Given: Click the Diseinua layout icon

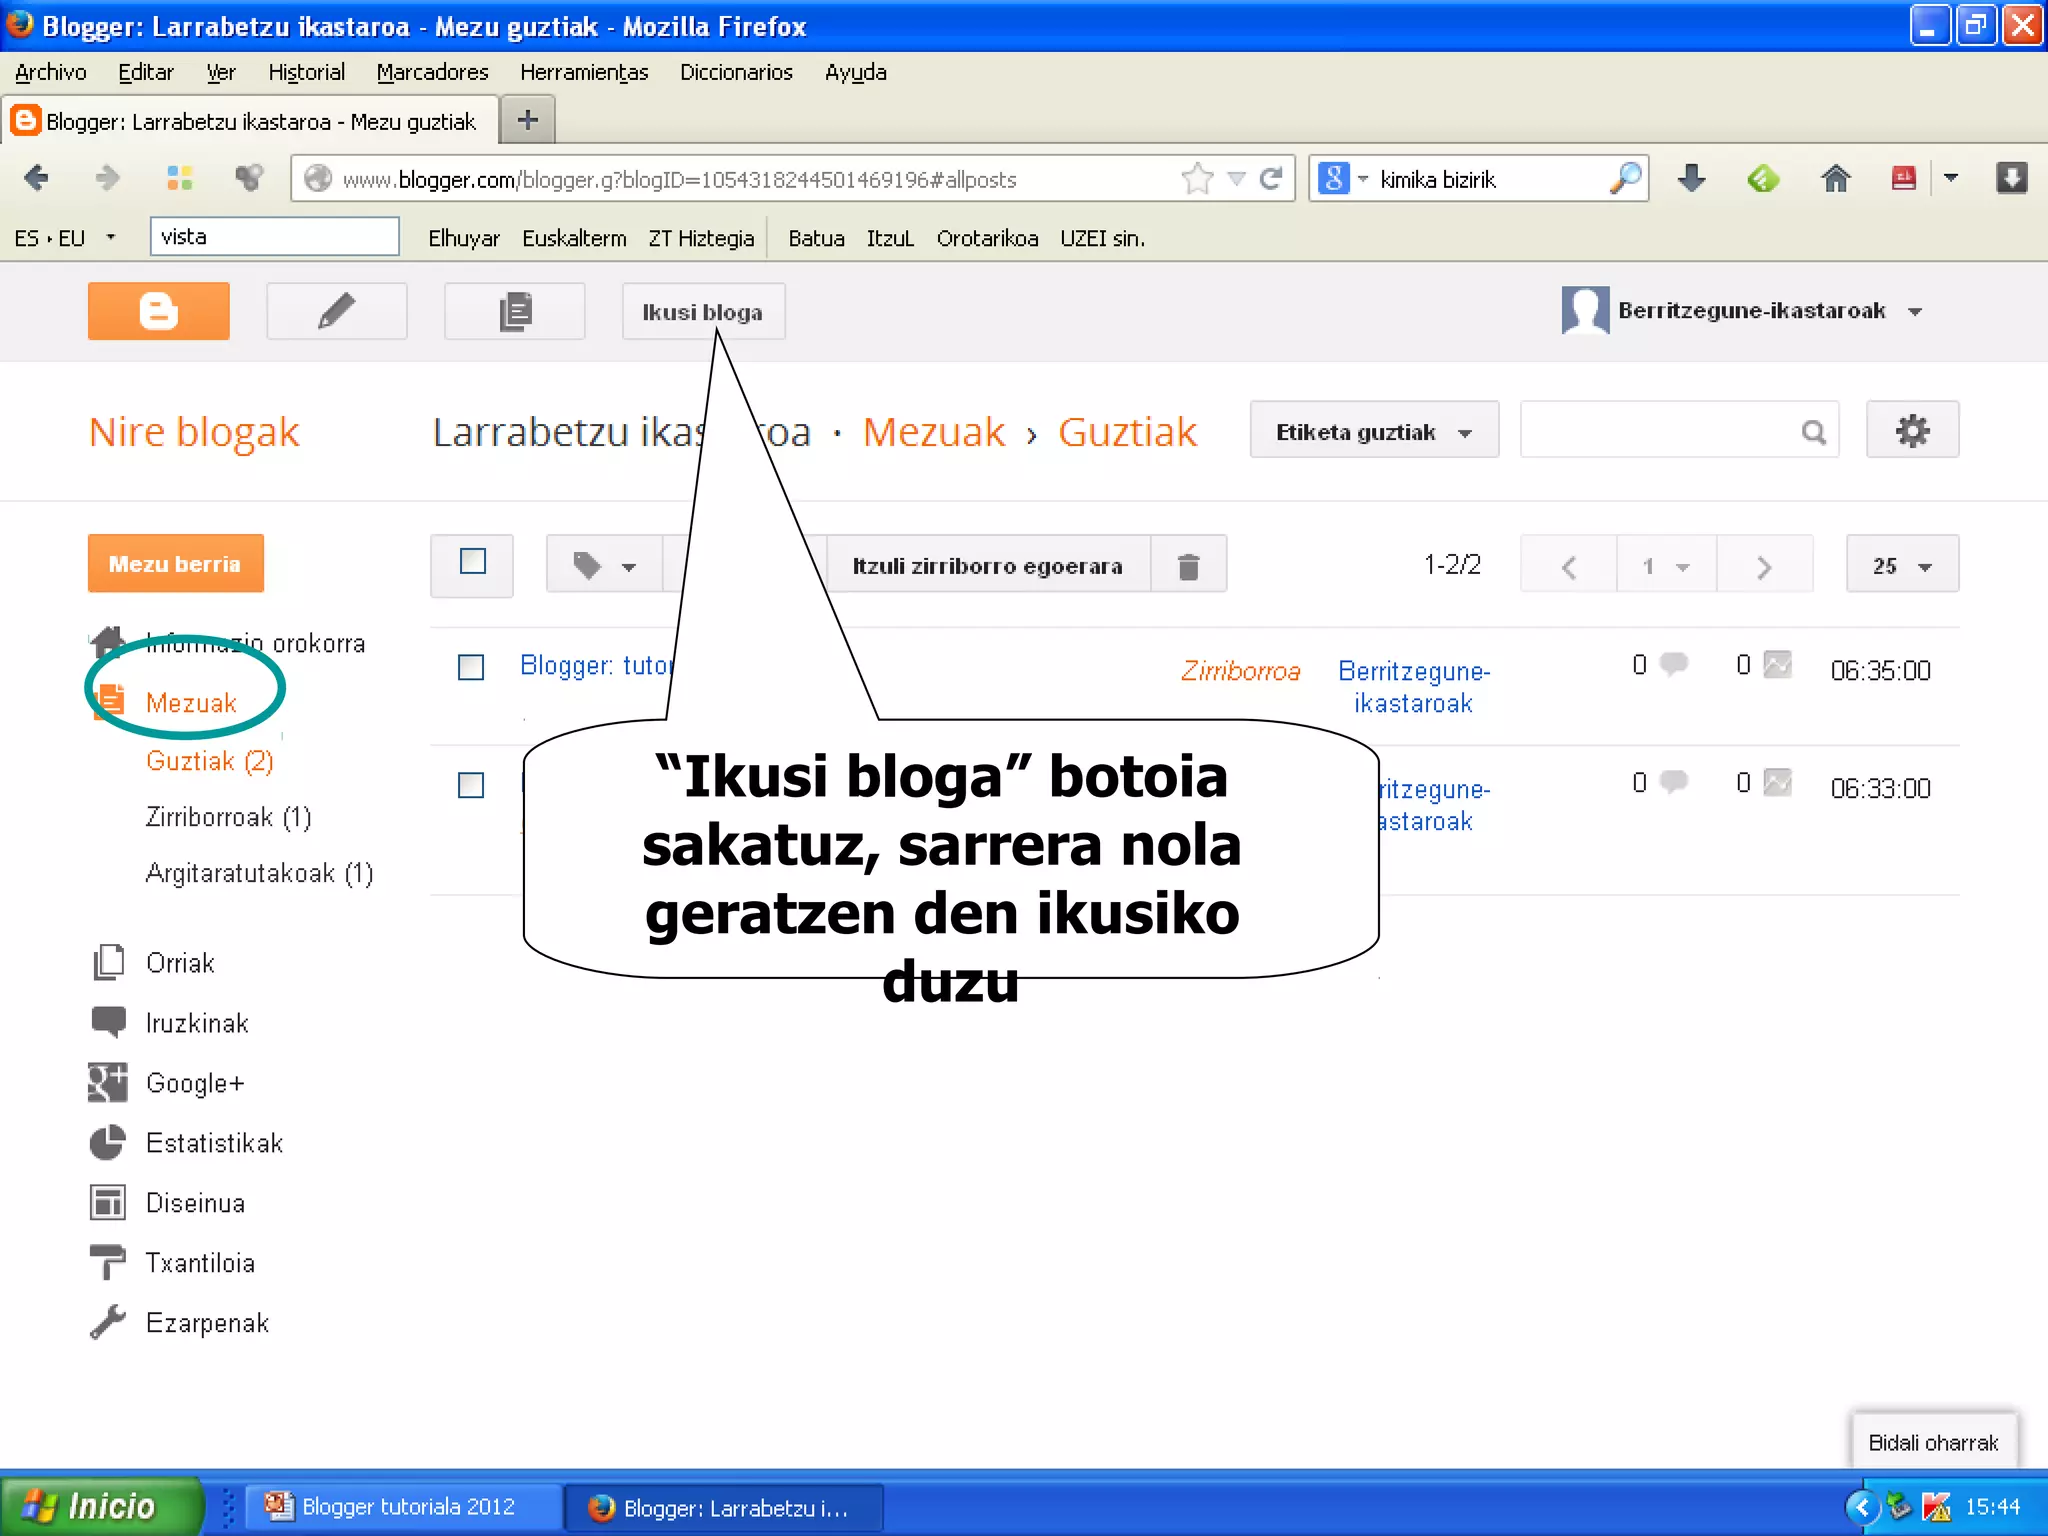Looking at the screenshot, I should pyautogui.click(x=108, y=1202).
